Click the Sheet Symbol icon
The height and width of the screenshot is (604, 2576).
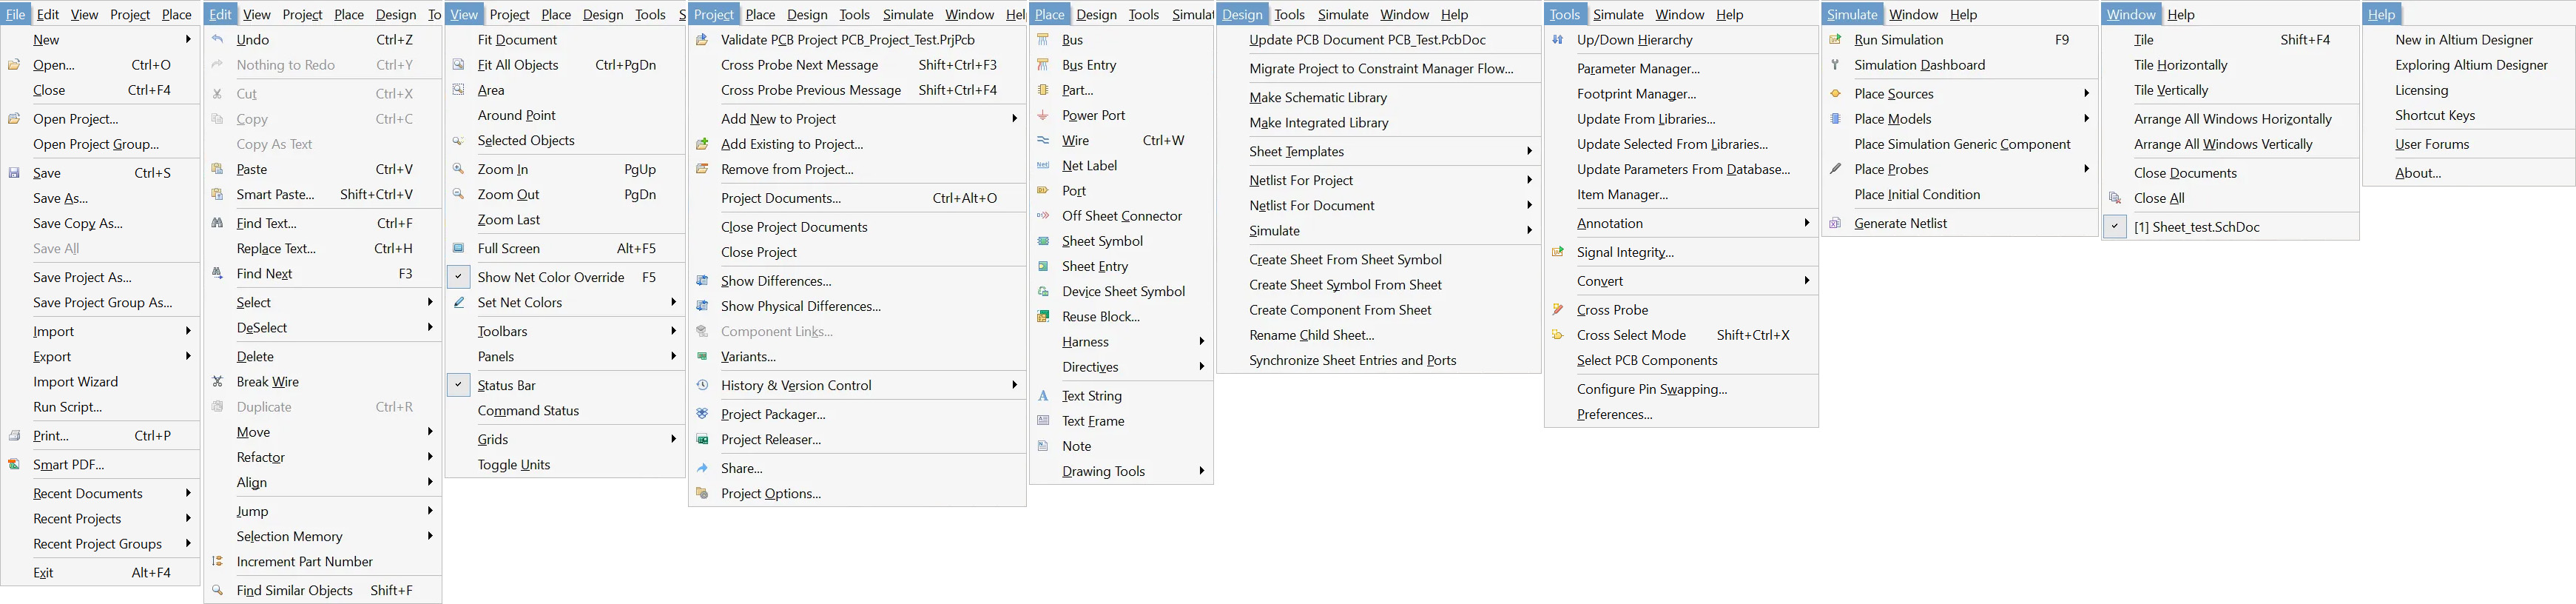(1043, 241)
